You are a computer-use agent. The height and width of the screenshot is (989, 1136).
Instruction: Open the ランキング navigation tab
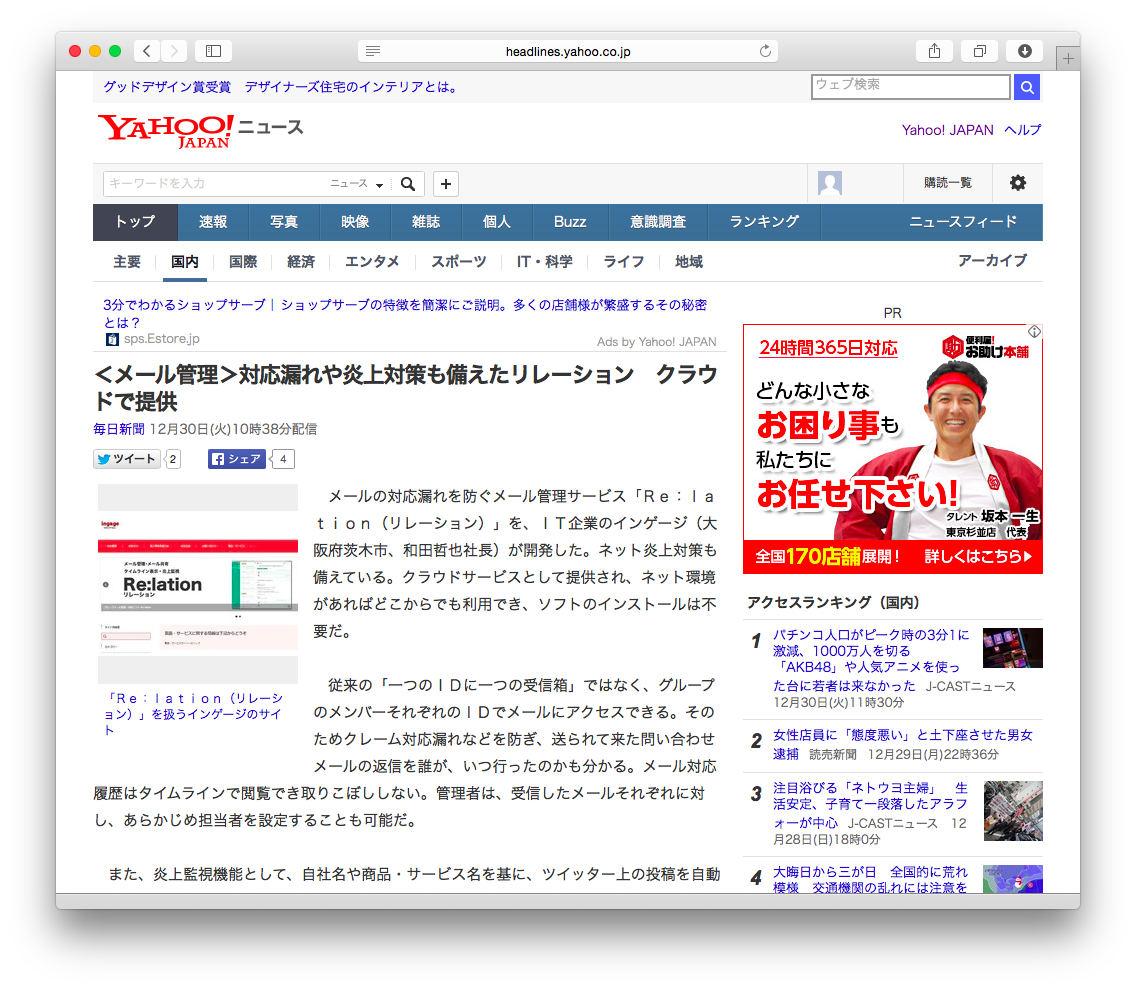point(764,222)
